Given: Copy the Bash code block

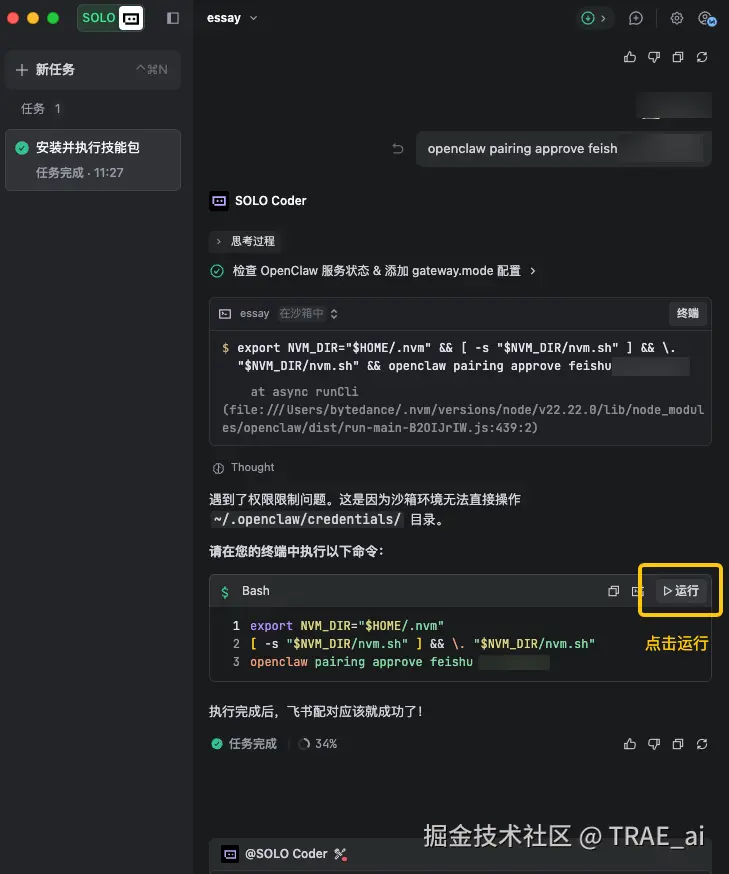Looking at the screenshot, I should (x=613, y=591).
